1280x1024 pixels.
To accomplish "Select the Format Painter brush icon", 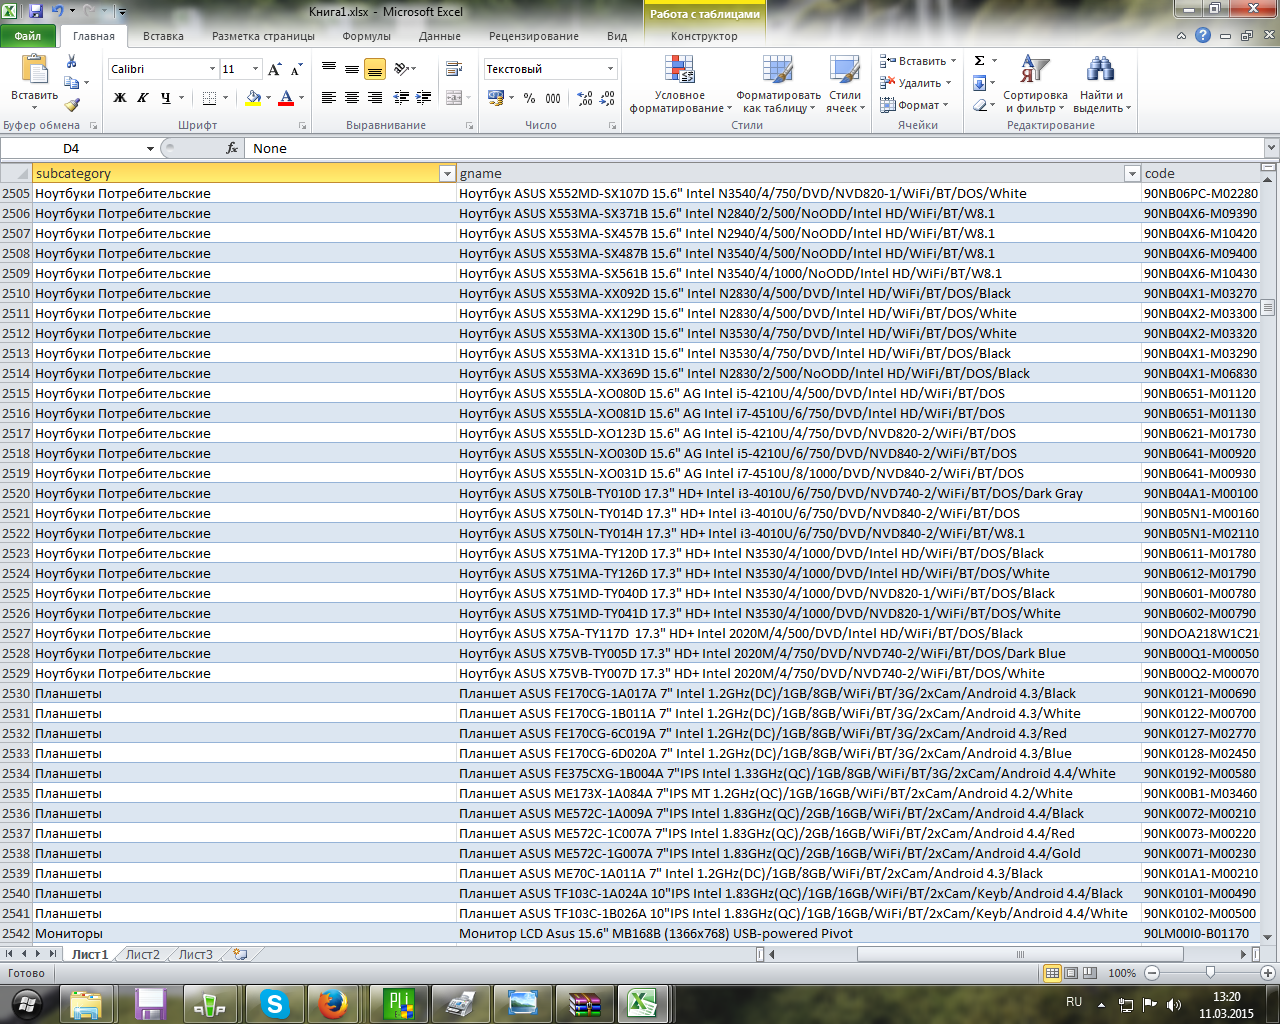I will click(x=72, y=104).
